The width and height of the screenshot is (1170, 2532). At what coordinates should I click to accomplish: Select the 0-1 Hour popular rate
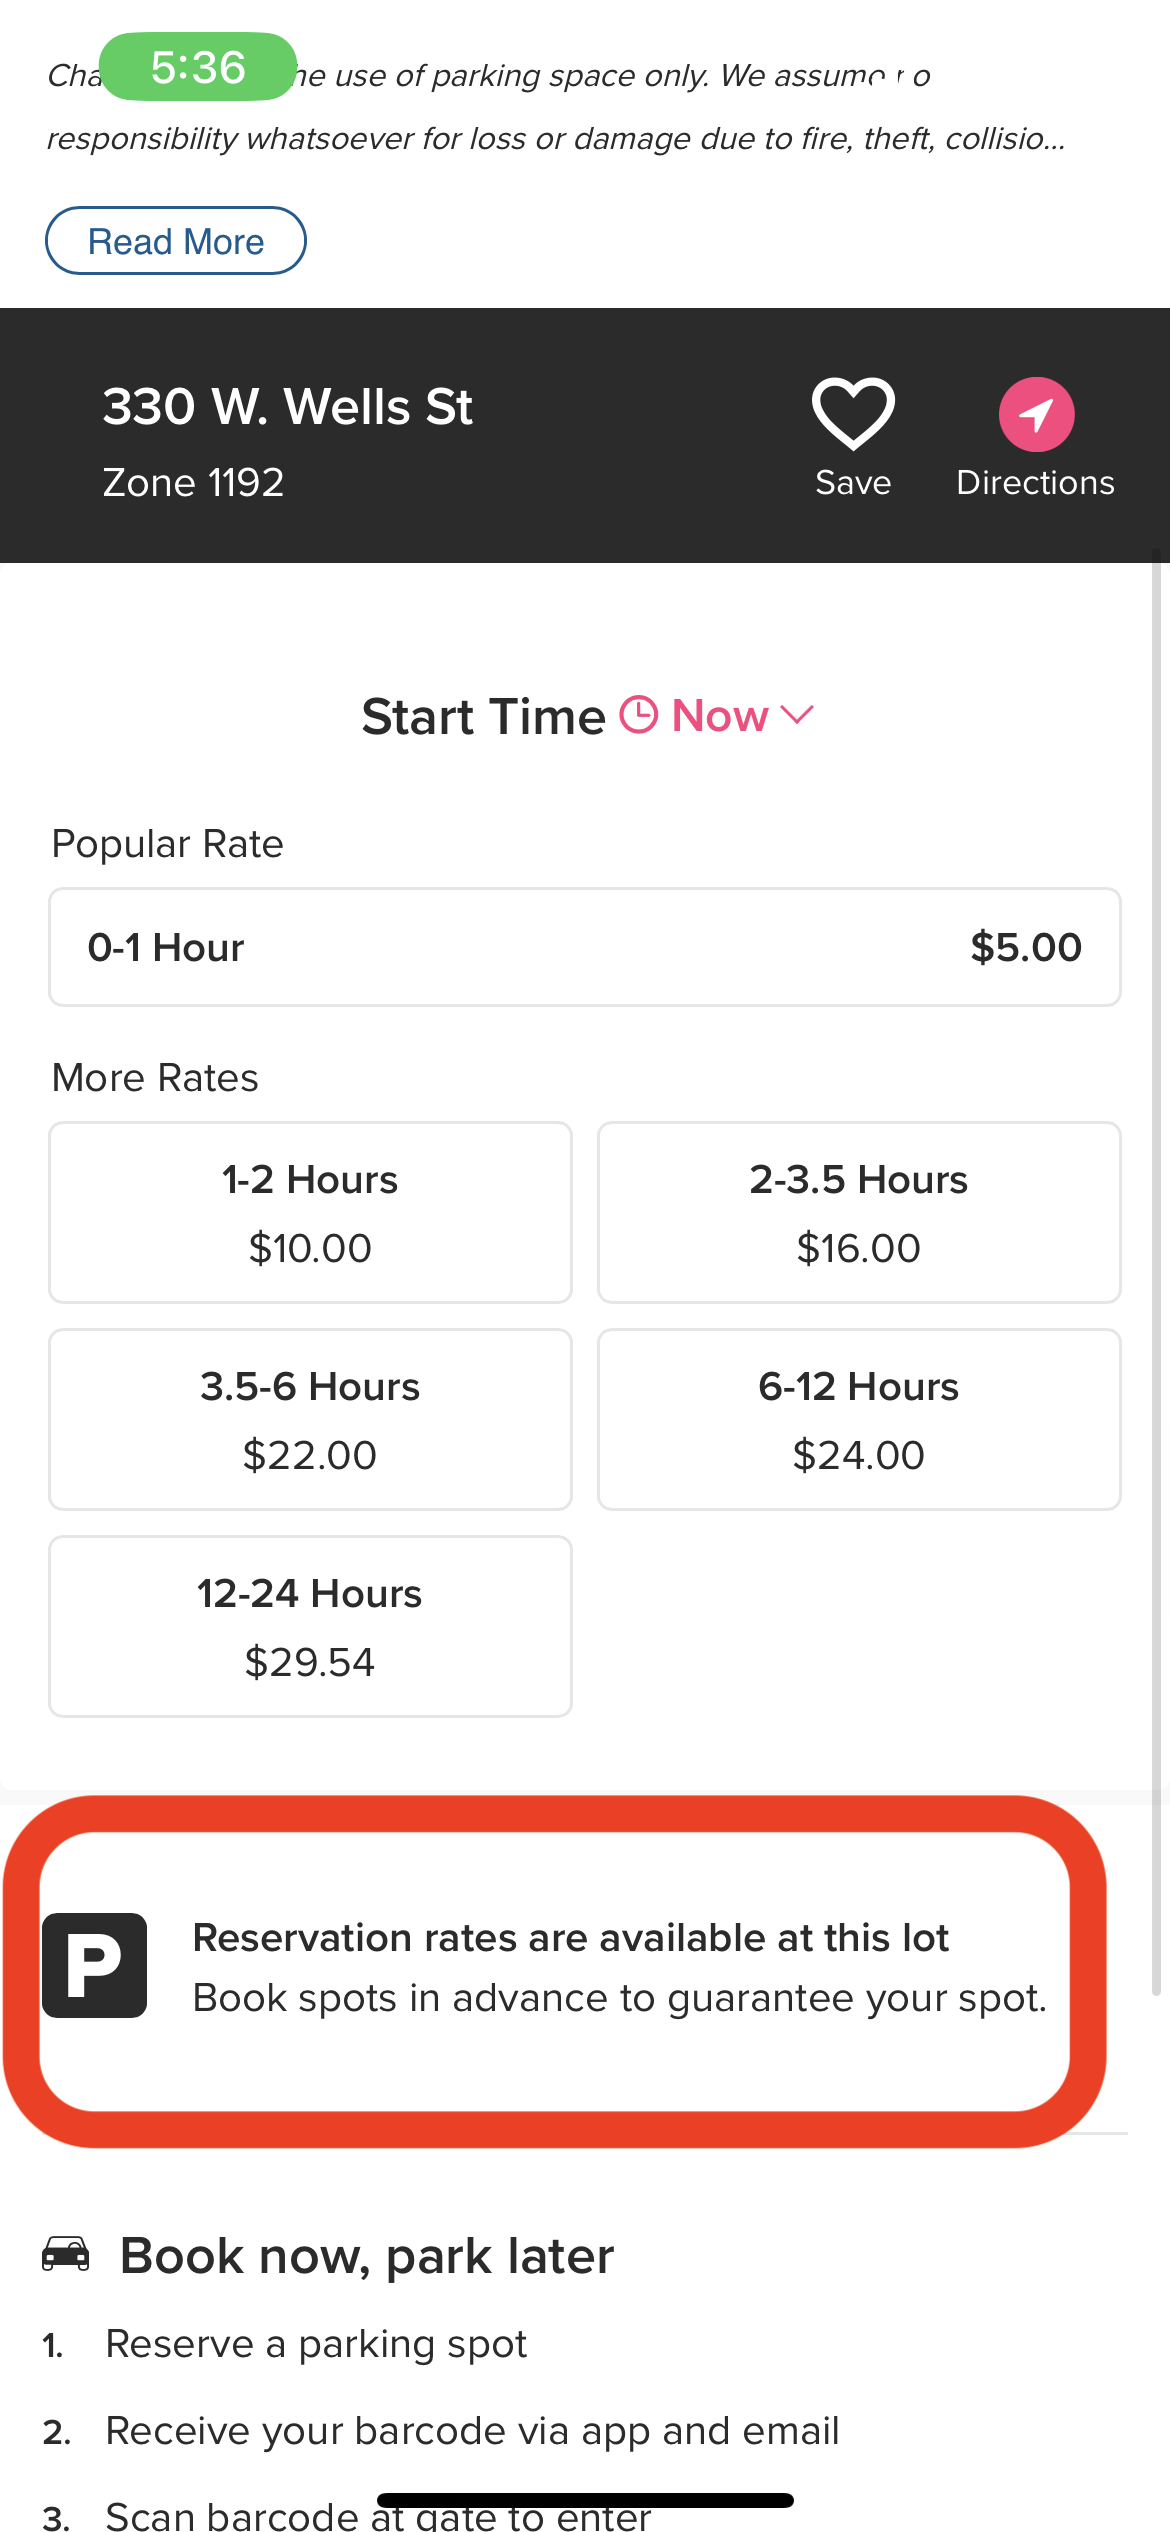585,947
